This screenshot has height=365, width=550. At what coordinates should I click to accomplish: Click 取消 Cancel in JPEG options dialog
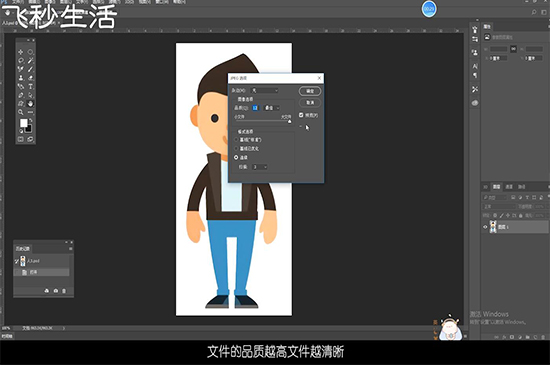click(310, 103)
